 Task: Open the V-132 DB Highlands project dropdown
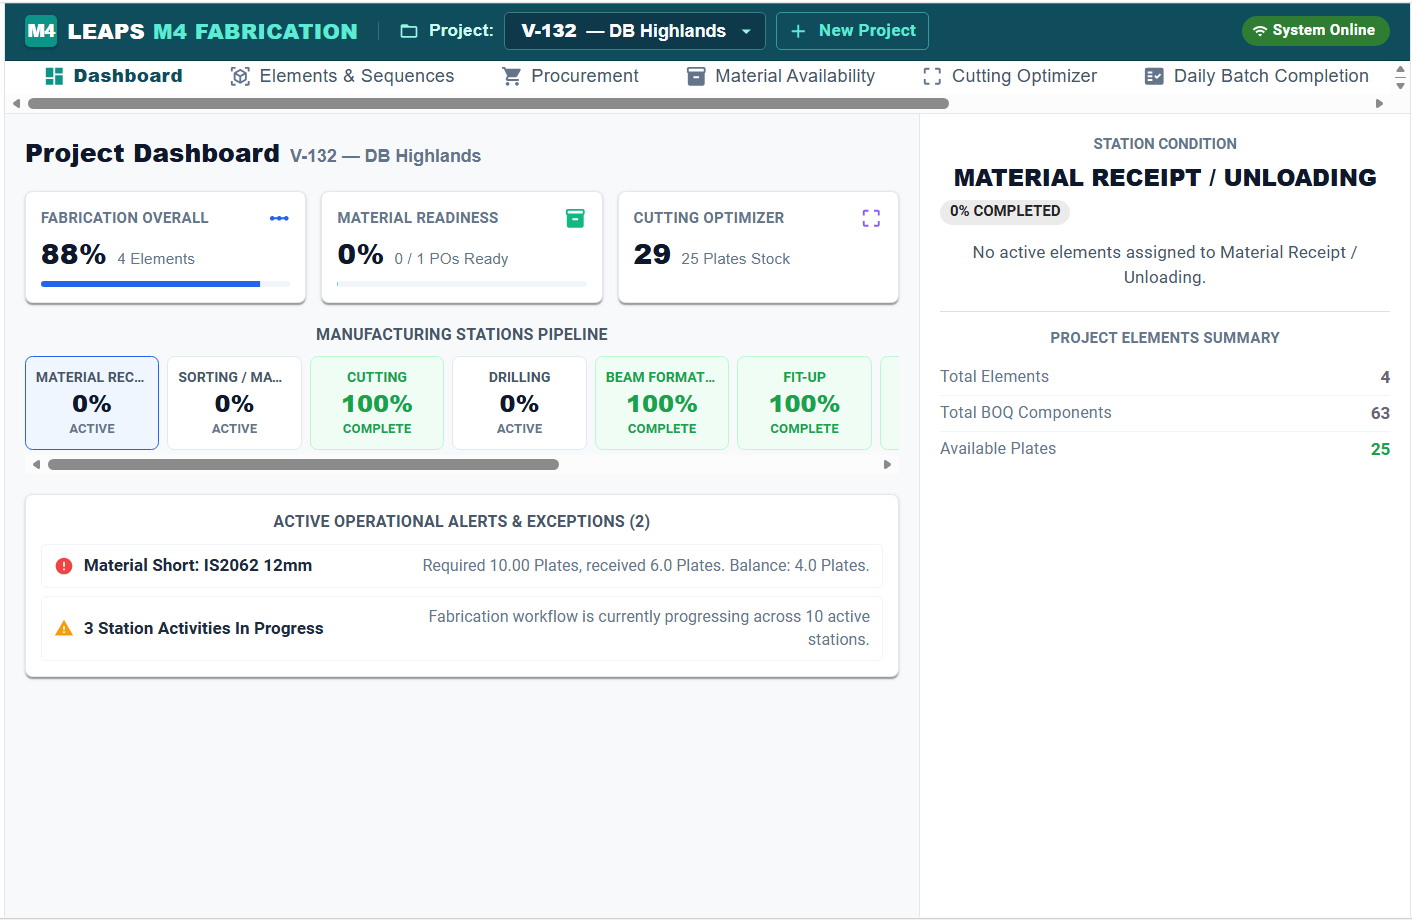pos(635,31)
